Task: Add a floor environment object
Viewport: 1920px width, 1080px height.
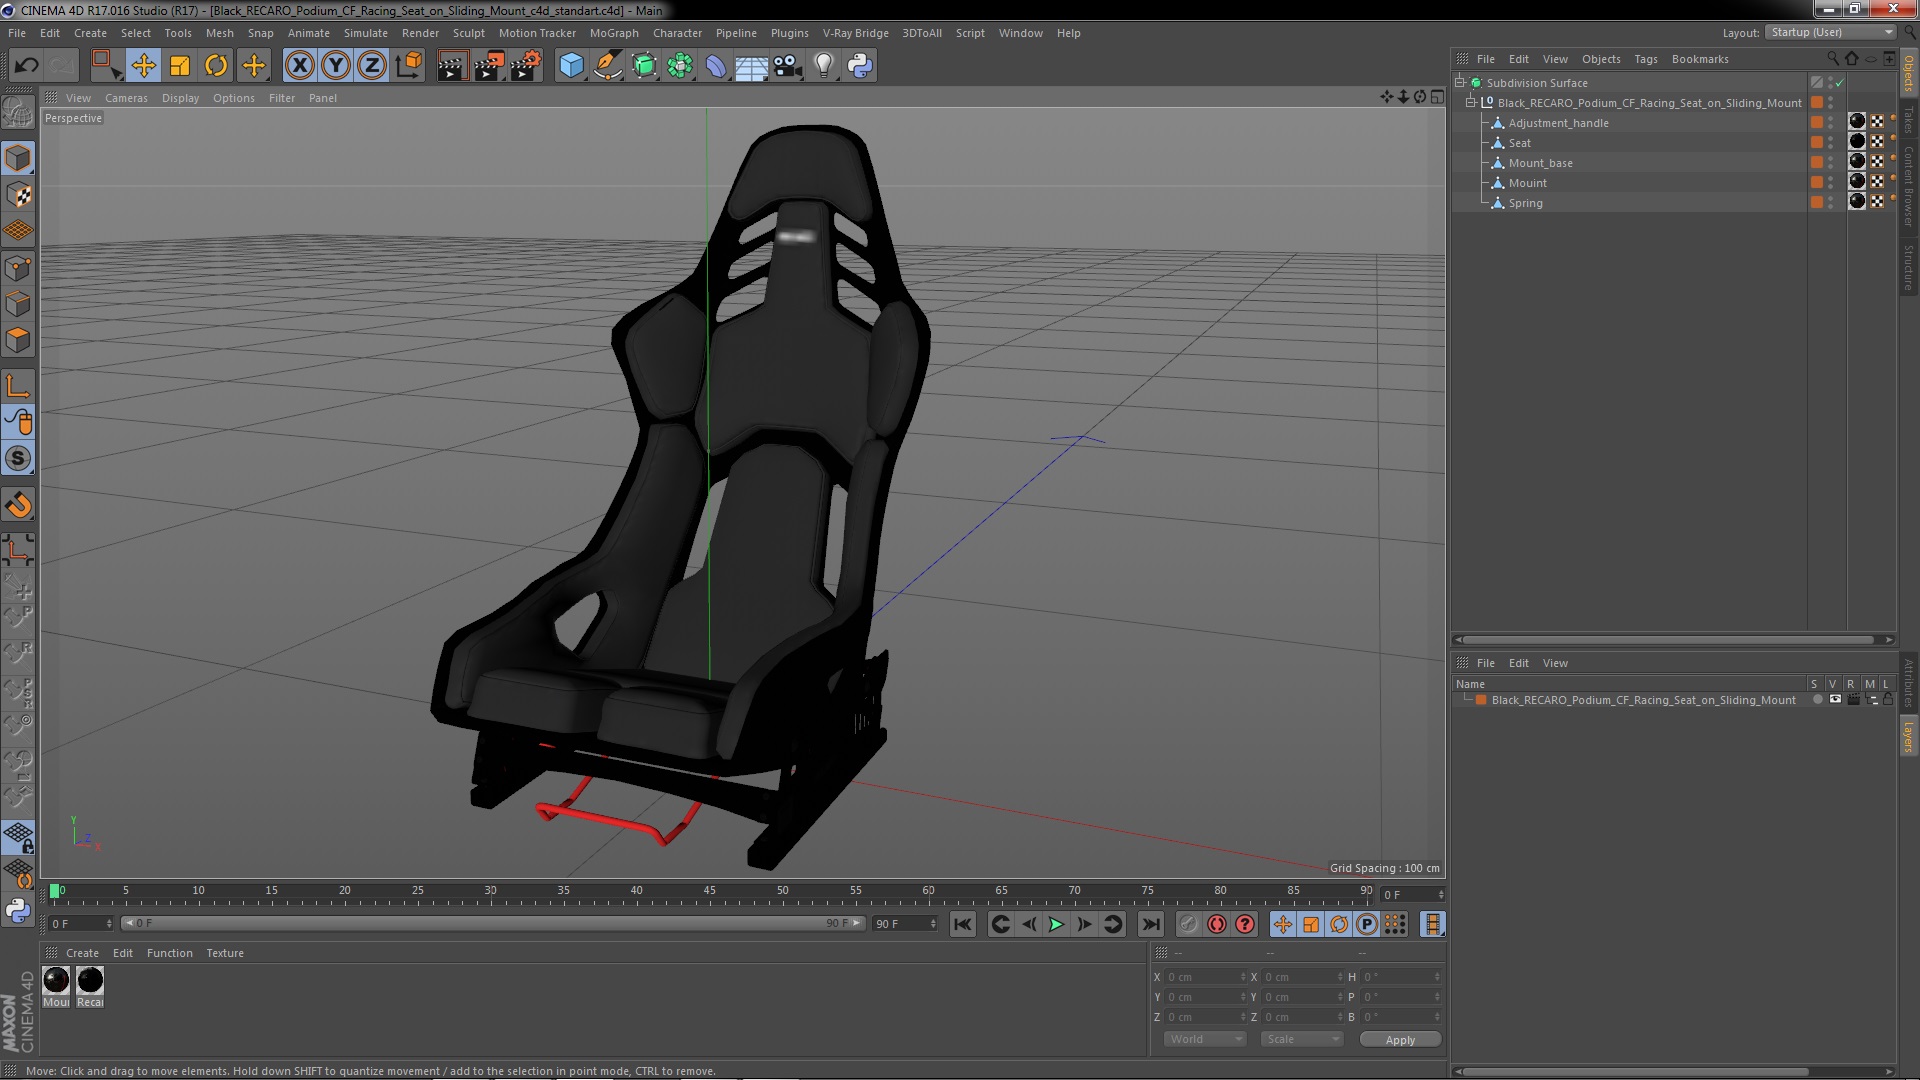Action: tap(751, 66)
